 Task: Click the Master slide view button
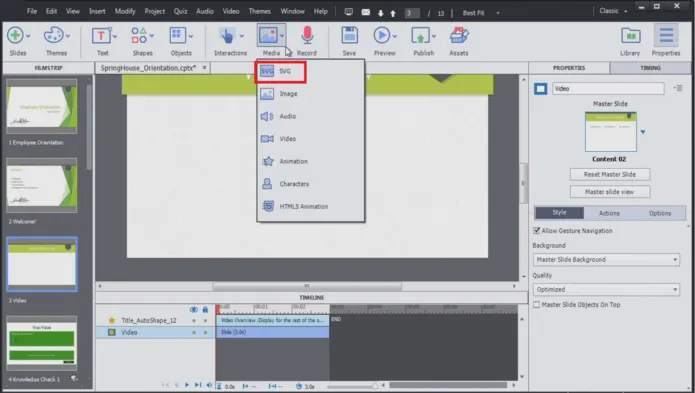pyautogui.click(x=610, y=192)
